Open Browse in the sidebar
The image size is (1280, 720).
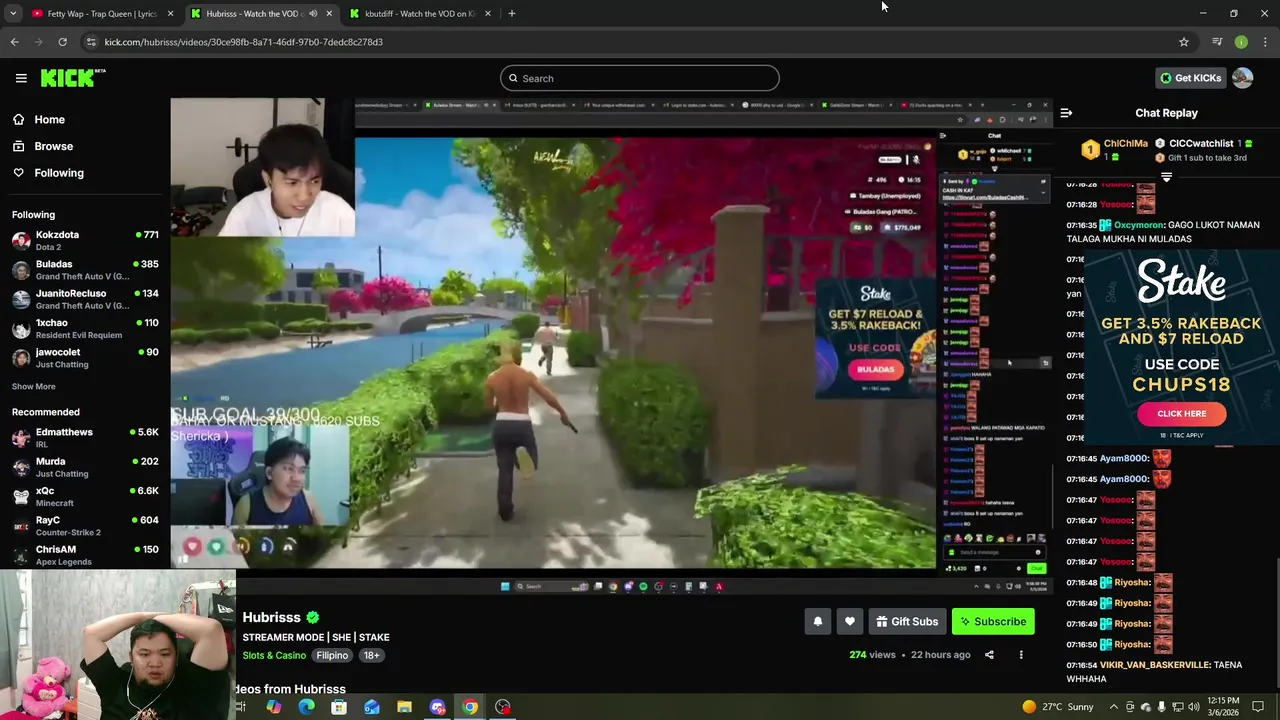point(53,146)
